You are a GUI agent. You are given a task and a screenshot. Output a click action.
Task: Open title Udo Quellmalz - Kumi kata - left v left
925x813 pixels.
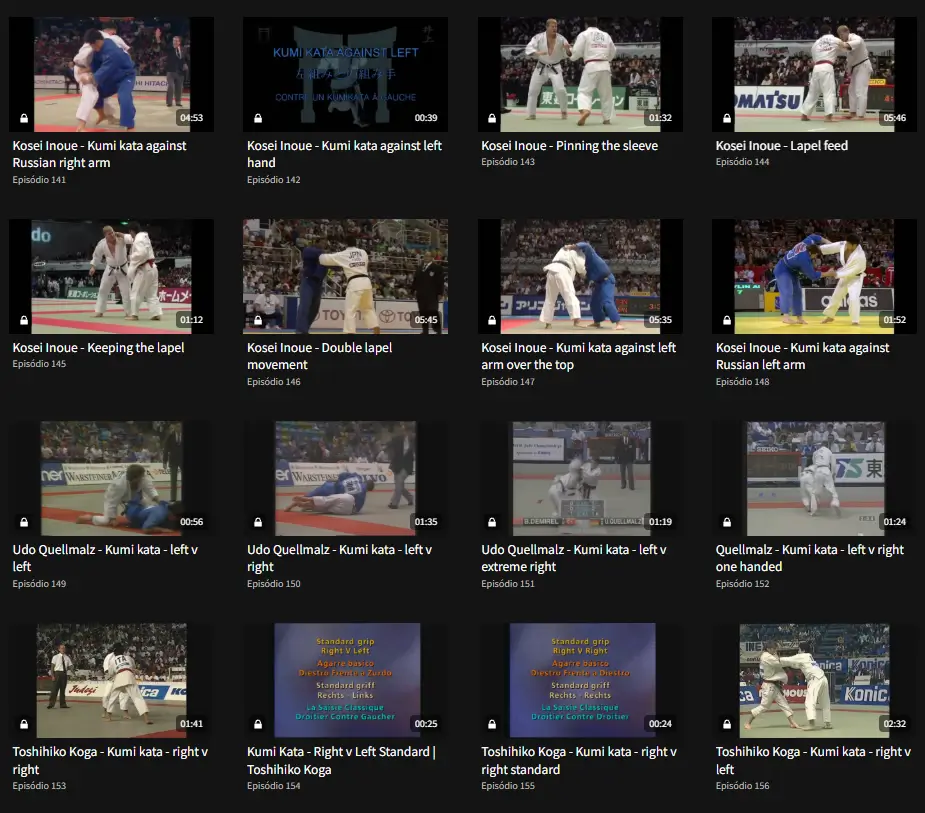[x=105, y=558]
